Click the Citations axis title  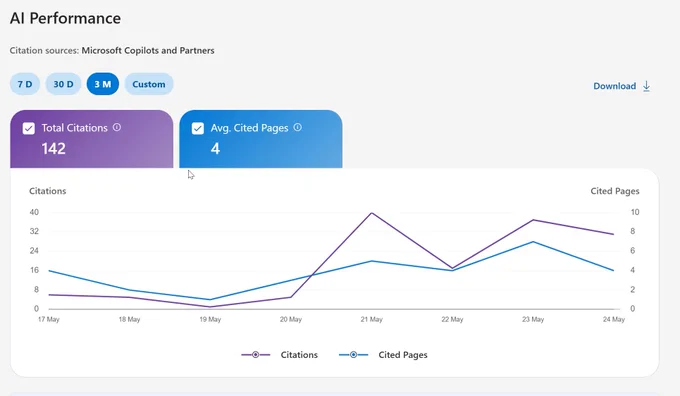48,191
